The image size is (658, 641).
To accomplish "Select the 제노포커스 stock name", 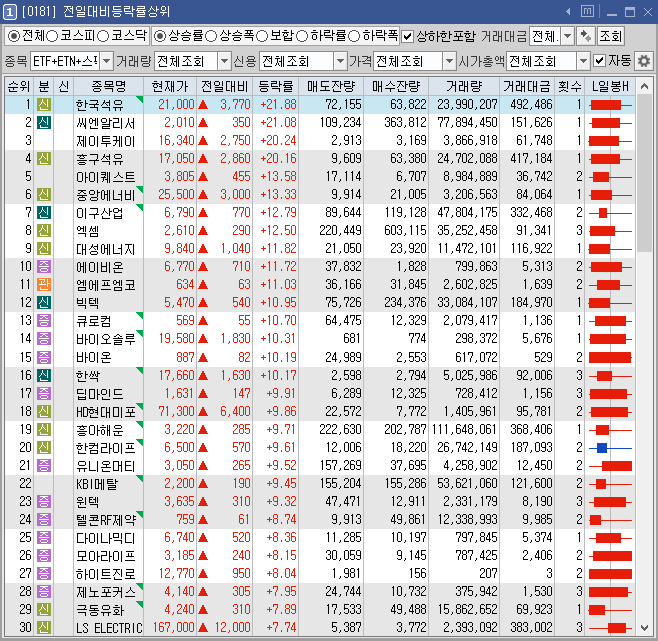I will 106,592.
